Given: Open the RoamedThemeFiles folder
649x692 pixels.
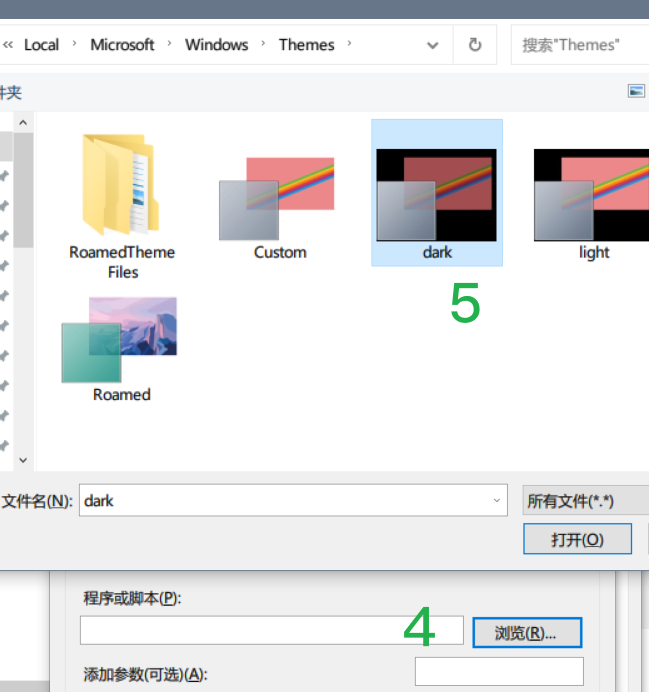Looking at the screenshot, I should (122, 206).
